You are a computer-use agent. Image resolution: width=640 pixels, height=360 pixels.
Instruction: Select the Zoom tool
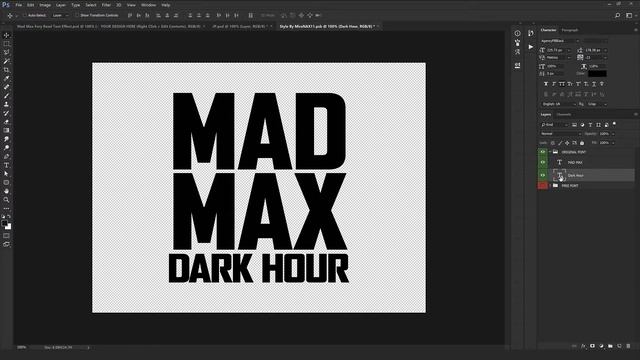(x=6, y=200)
